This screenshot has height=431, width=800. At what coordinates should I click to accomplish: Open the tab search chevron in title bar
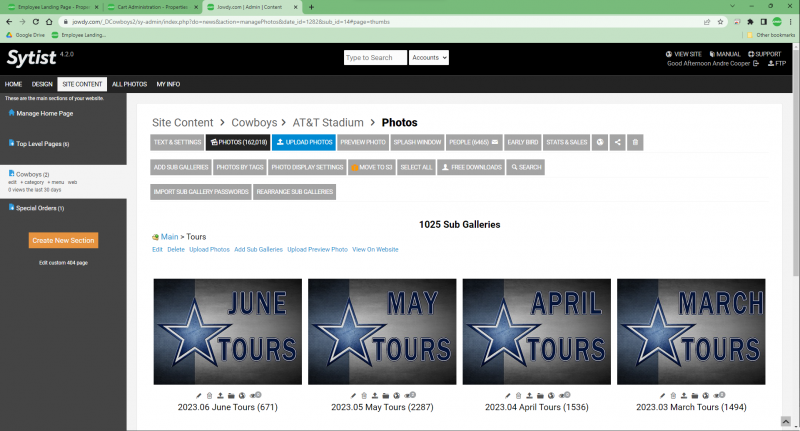point(732,6)
